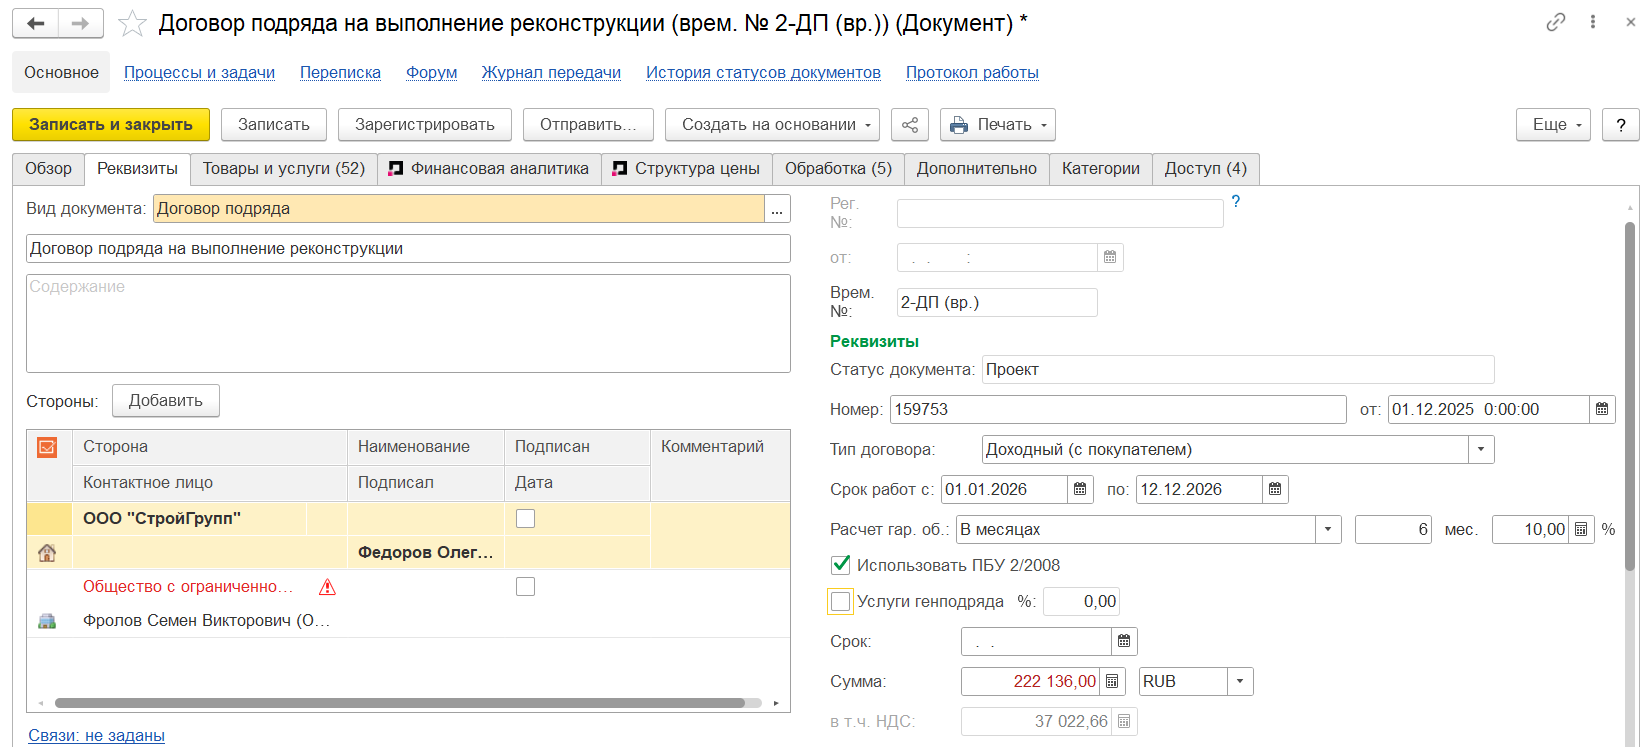The image size is (1650, 747).
Task: Open calculator icon for Сумма field
Action: tap(1112, 681)
